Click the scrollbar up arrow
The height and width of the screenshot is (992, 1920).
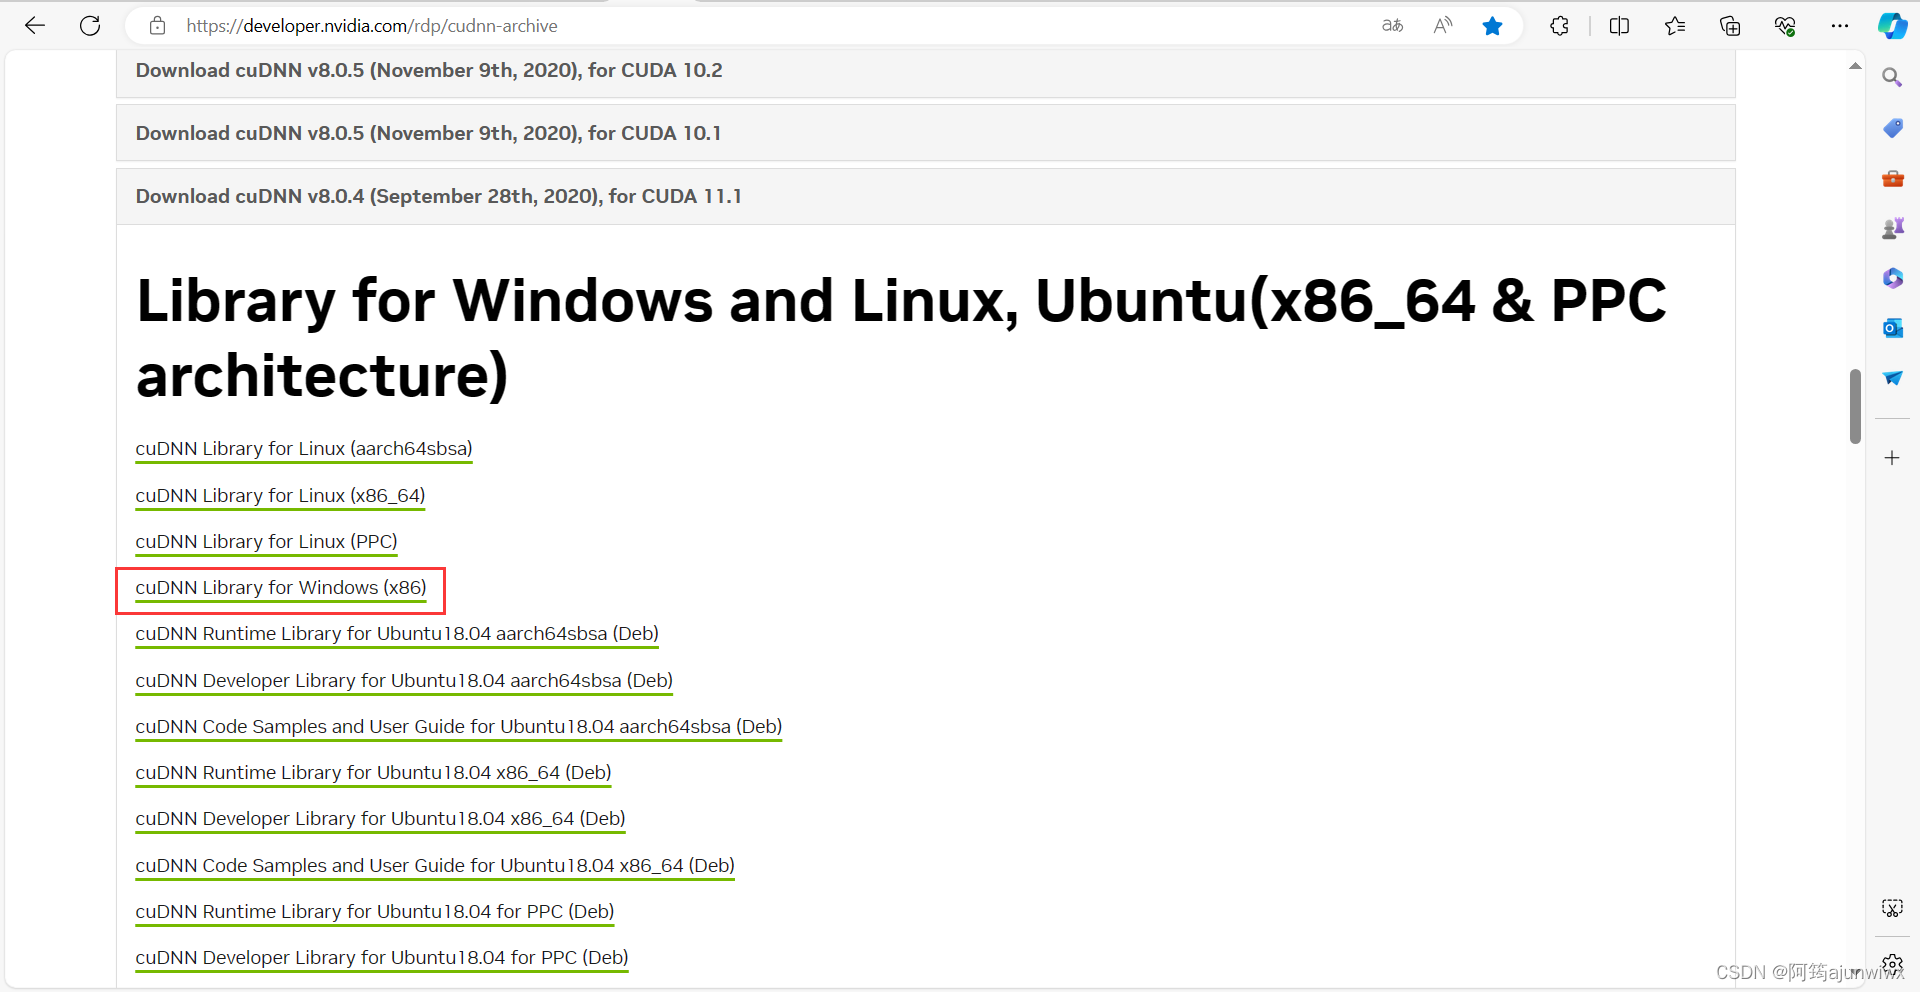1855,66
